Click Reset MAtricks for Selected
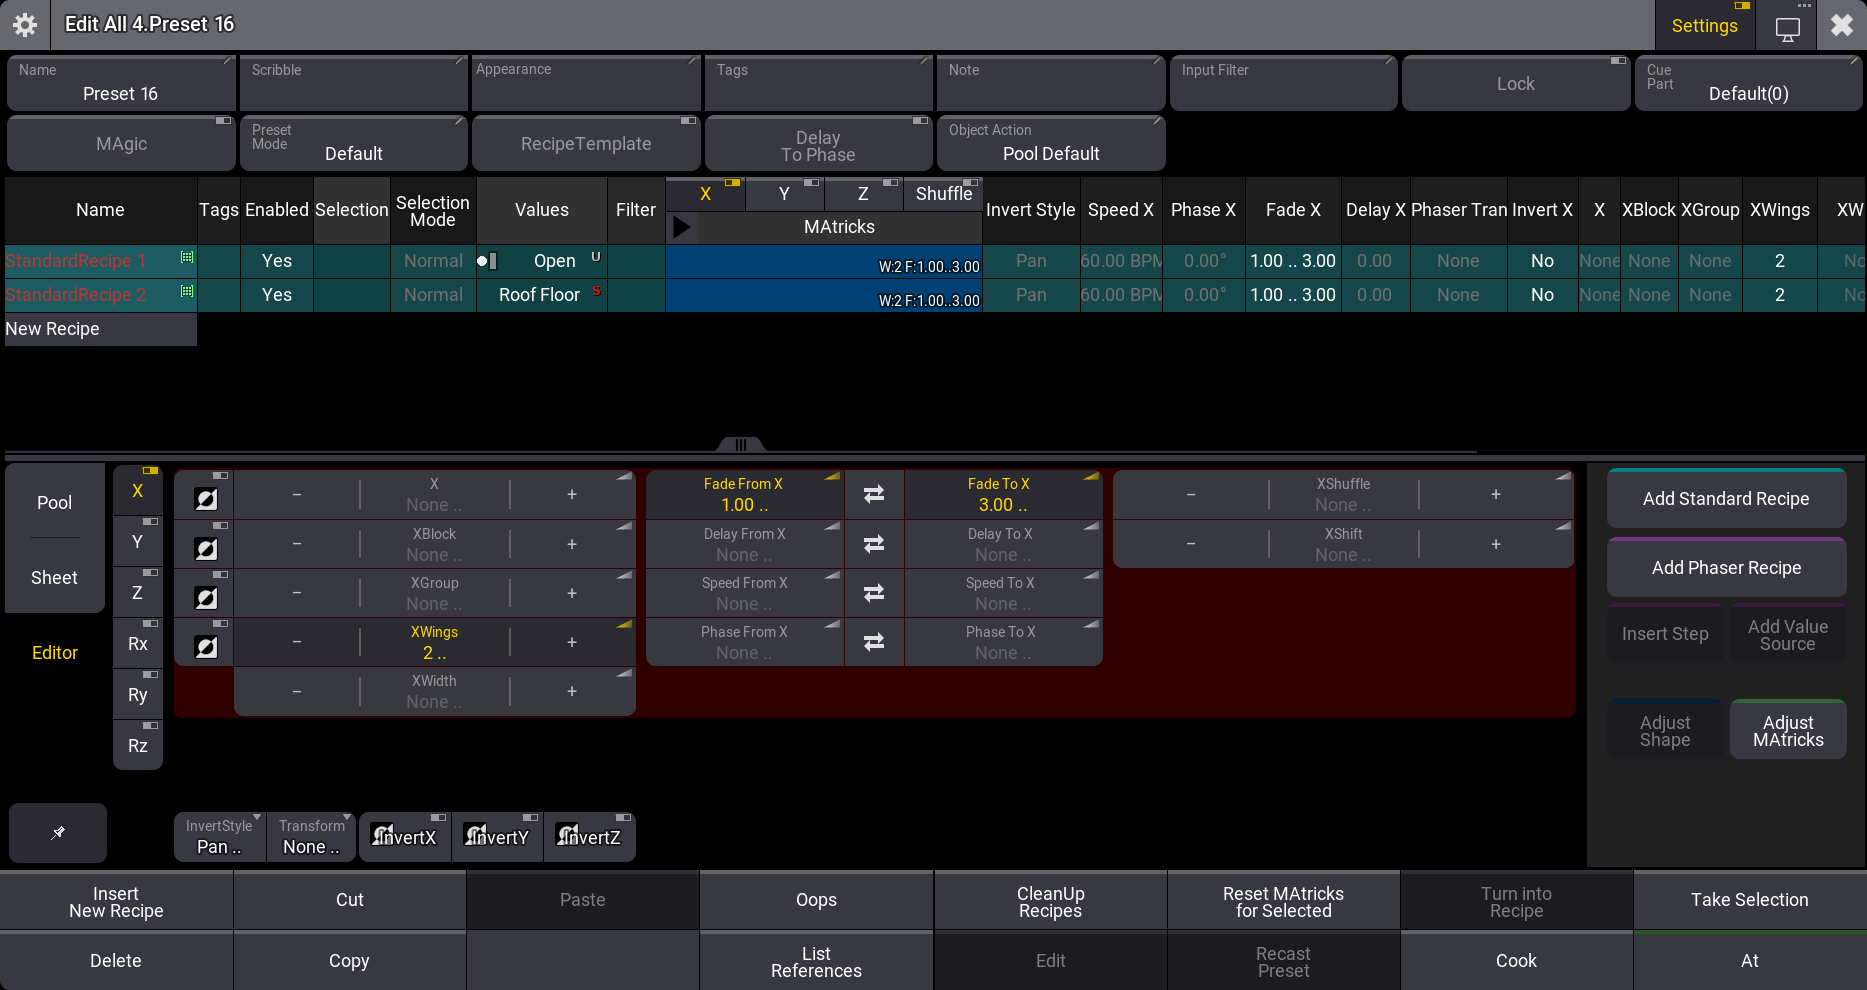 click(x=1283, y=901)
